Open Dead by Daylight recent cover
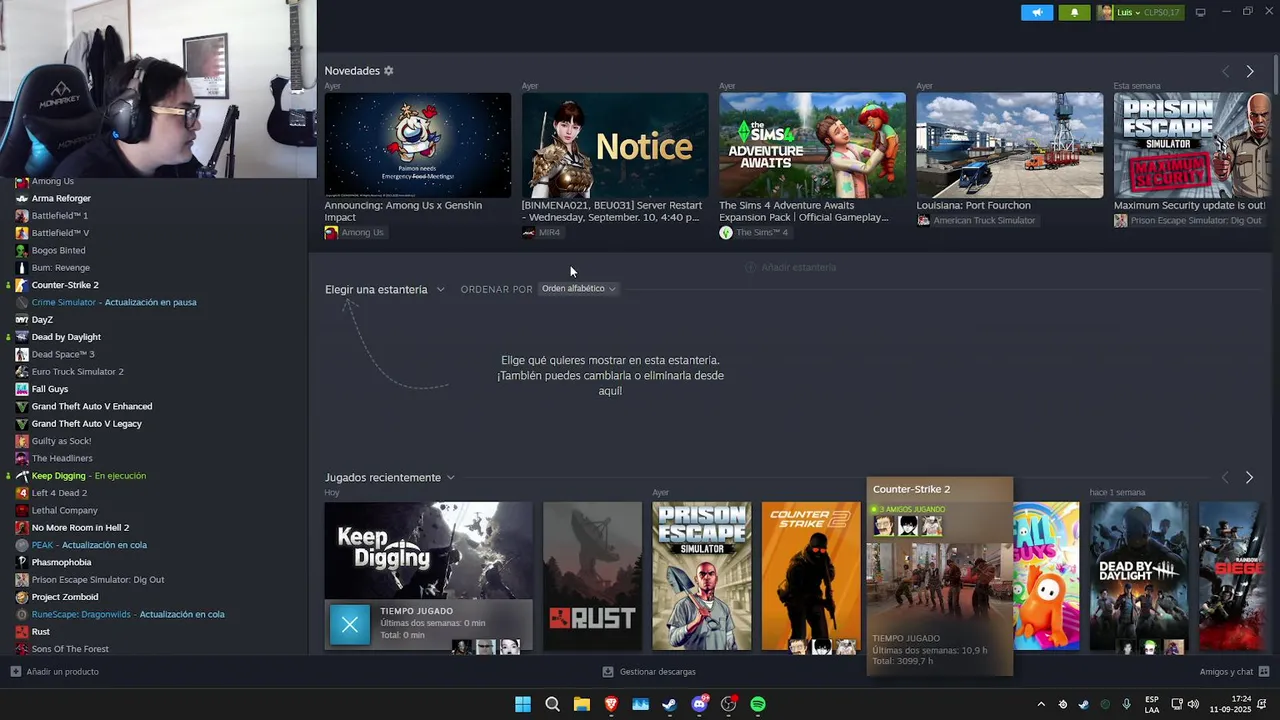Viewport: 1280px width, 720px height. (1139, 576)
